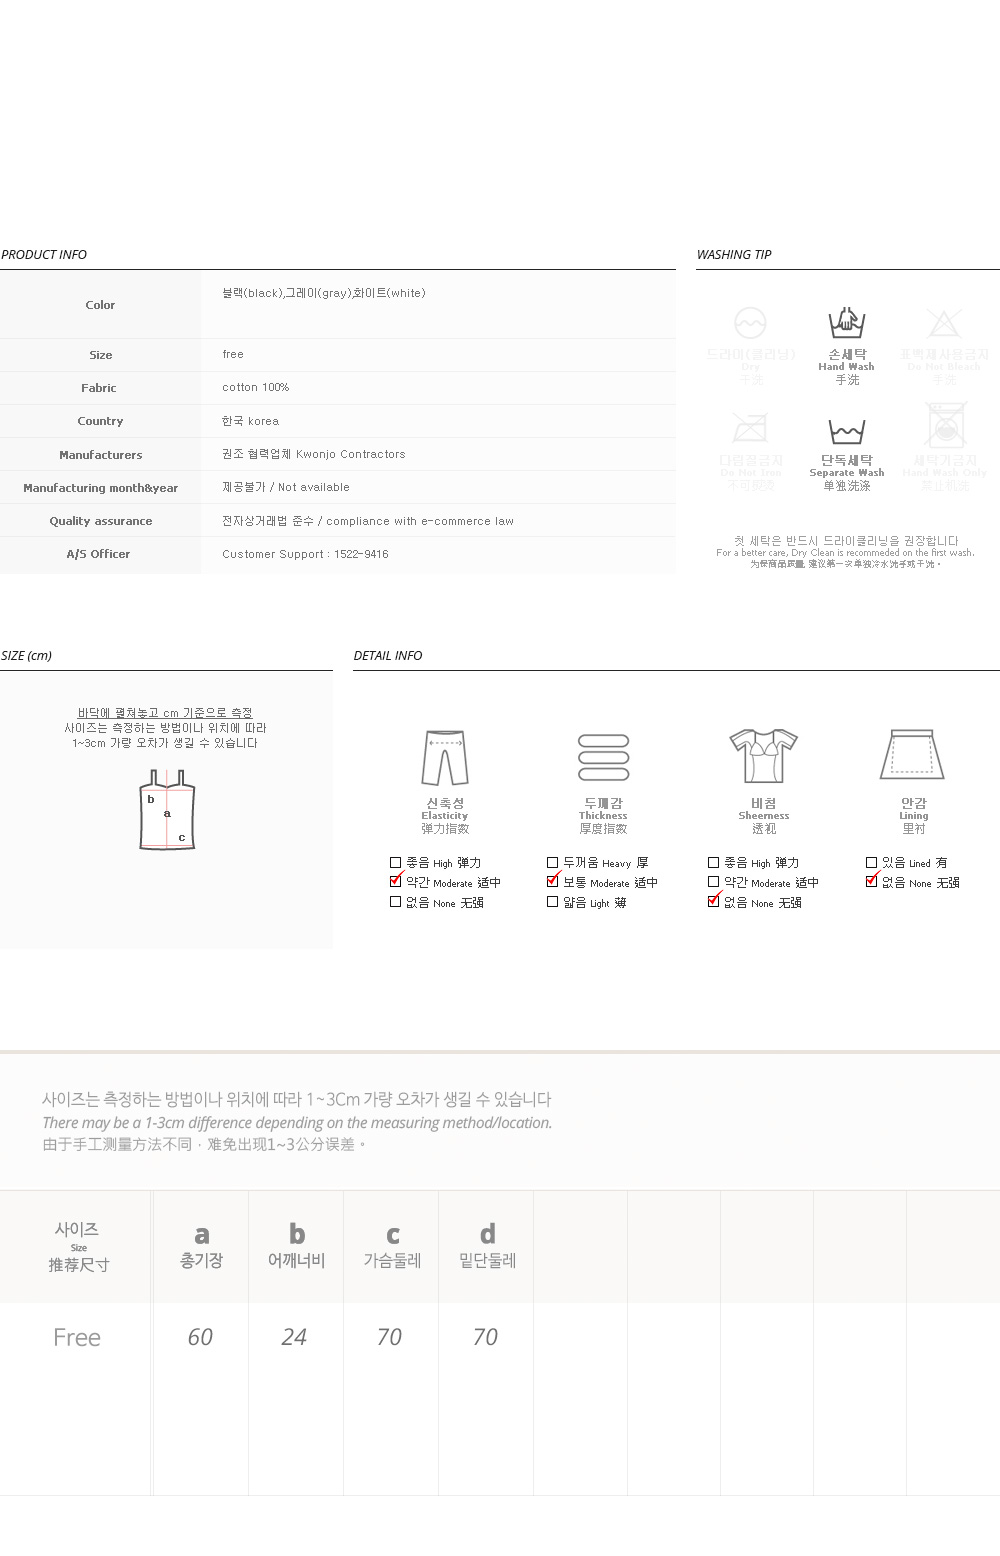The image size is (1000, 1556).
Task: Toggle the None sheerness checkbox
Action: [x=713, y=902]
